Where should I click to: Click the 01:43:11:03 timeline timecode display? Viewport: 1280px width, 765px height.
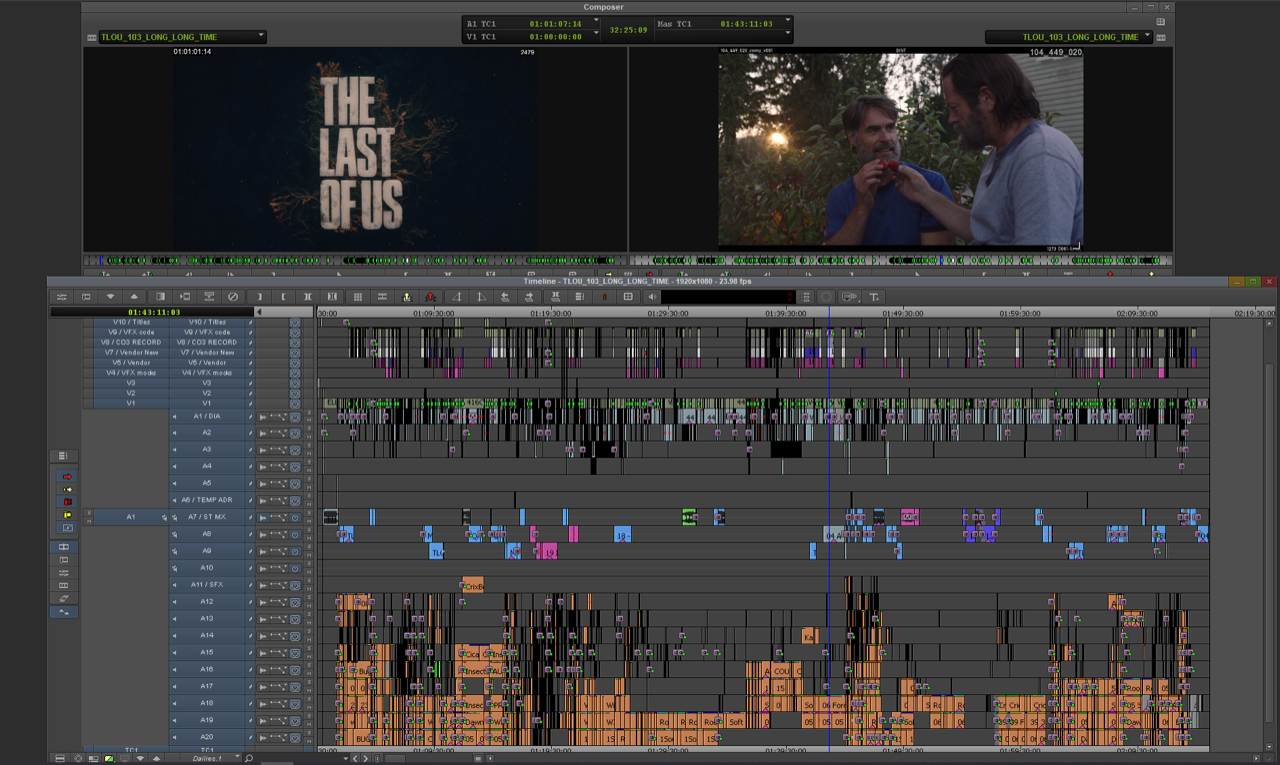[153, 313]
